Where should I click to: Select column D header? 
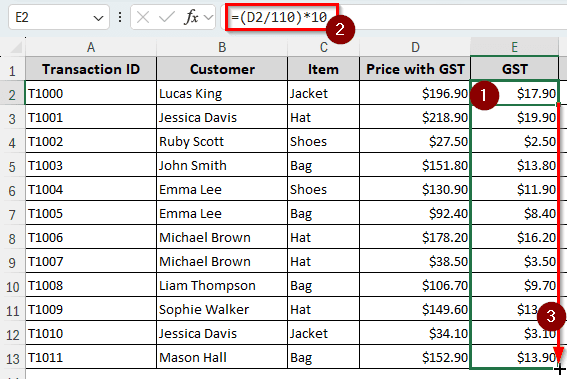tap(415, 47)
